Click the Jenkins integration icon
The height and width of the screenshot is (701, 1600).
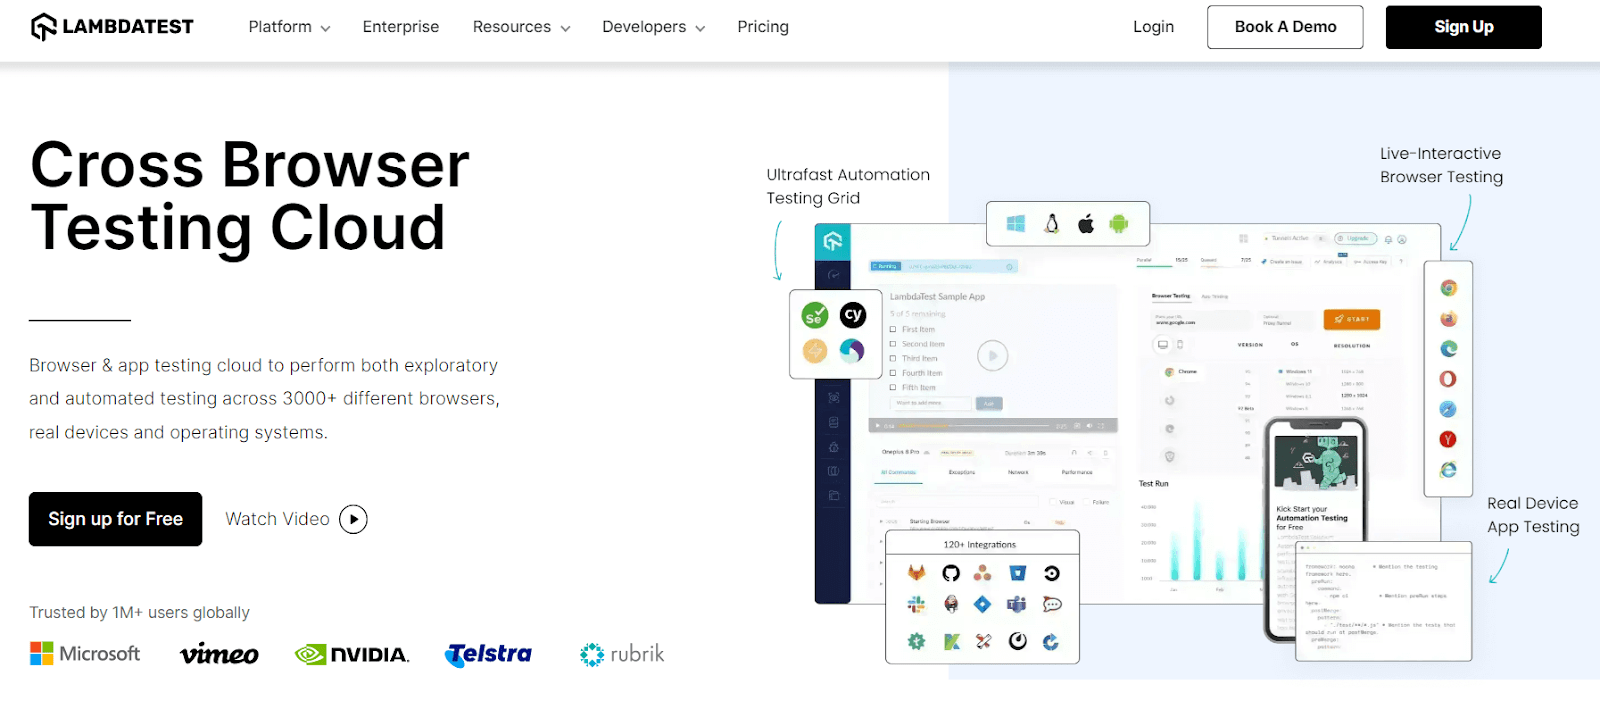point(951,604)
